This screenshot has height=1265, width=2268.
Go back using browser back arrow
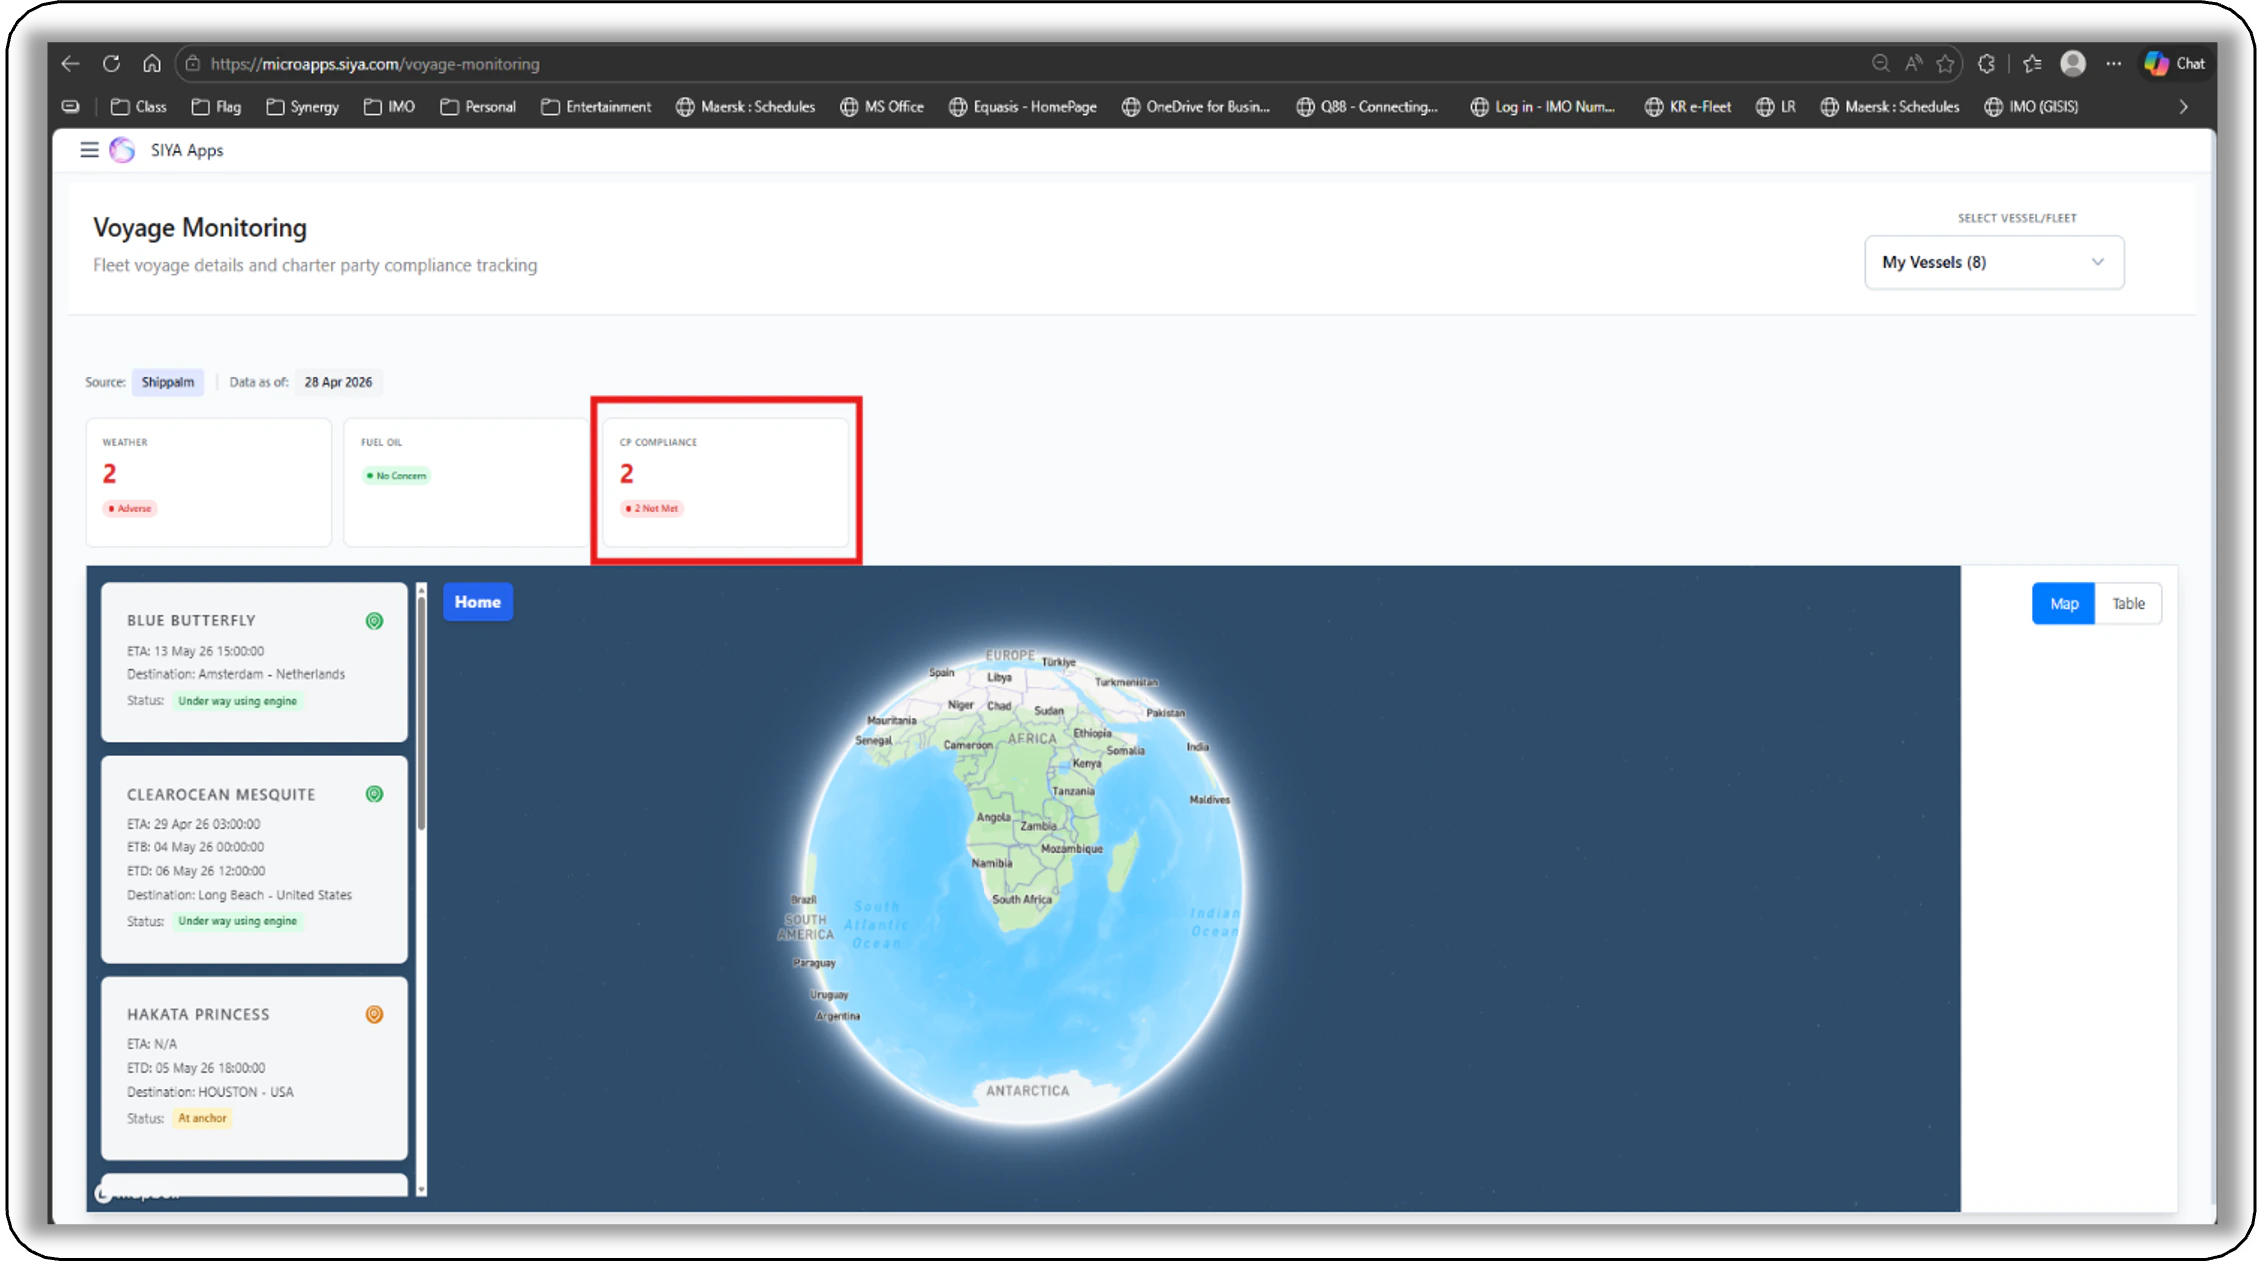click(70, 64)
